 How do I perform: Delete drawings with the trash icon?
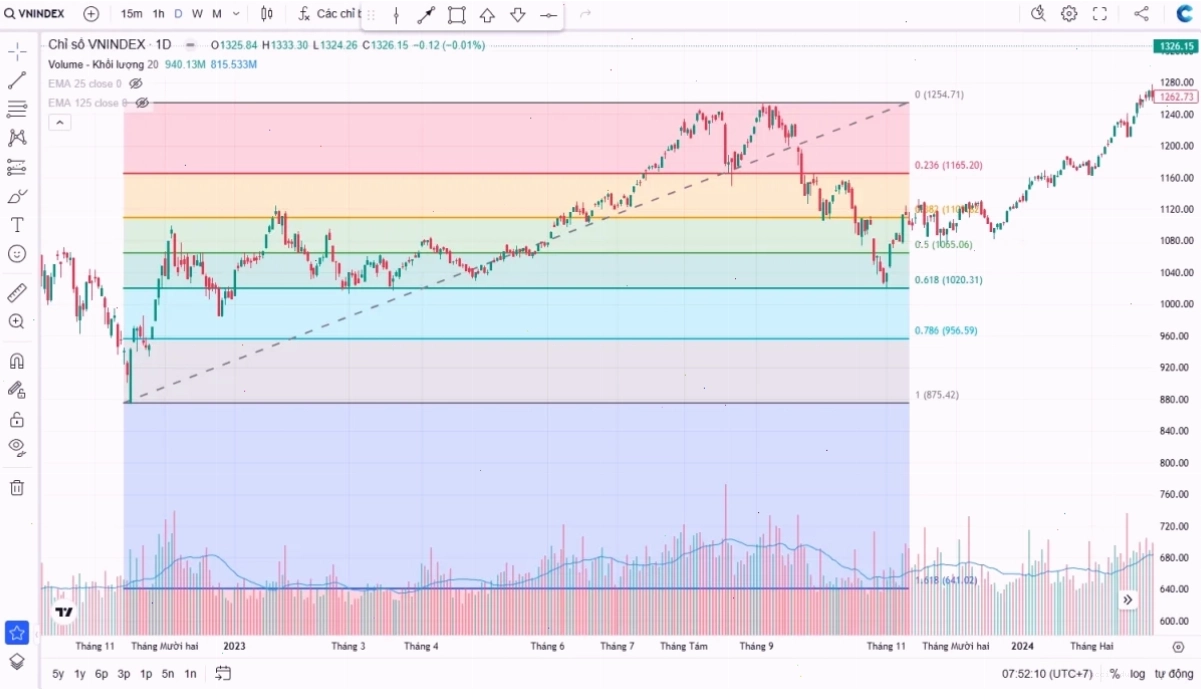[x=17, y=488]
